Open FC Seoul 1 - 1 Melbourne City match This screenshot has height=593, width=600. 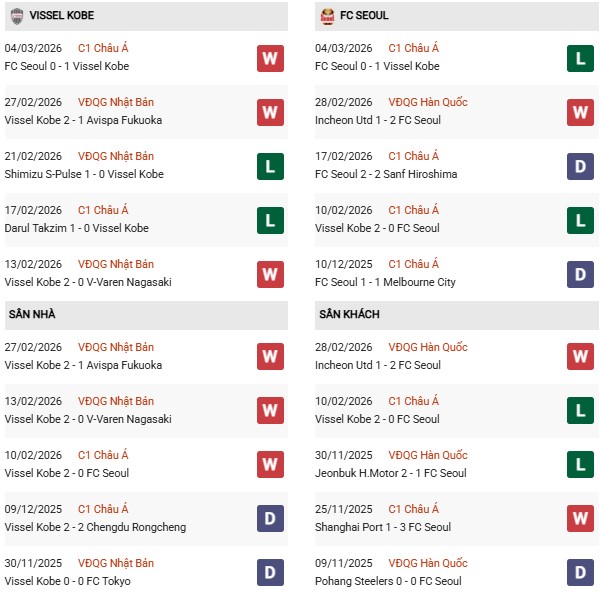point(384,282)
